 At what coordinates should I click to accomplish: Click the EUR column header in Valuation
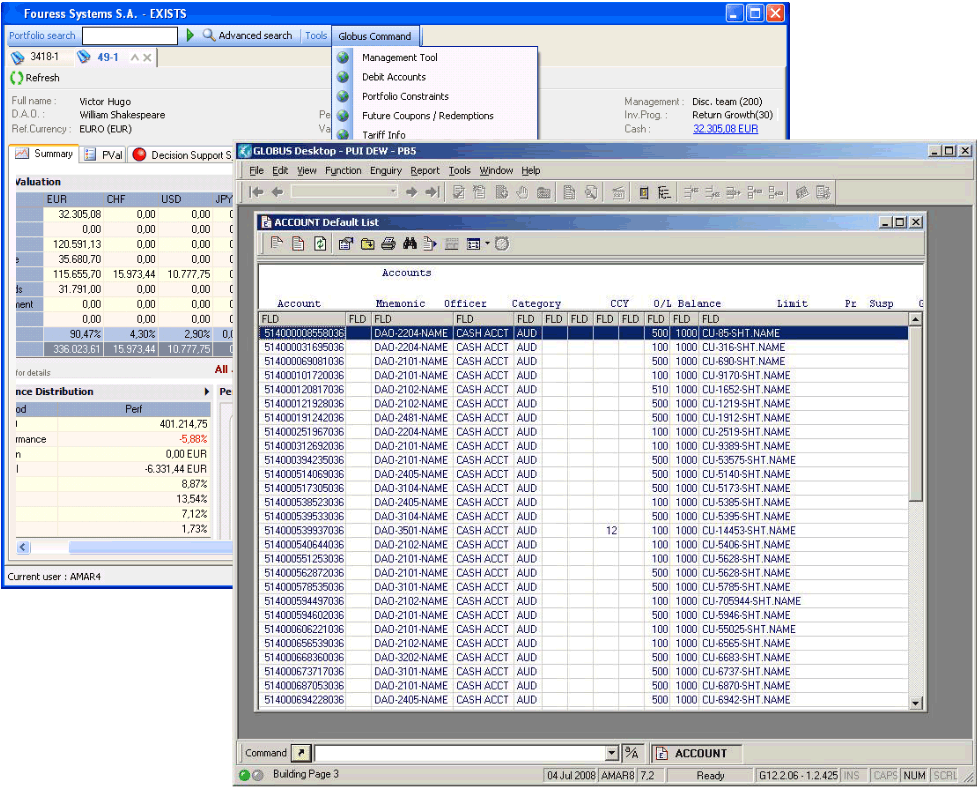tap(57, 199)
